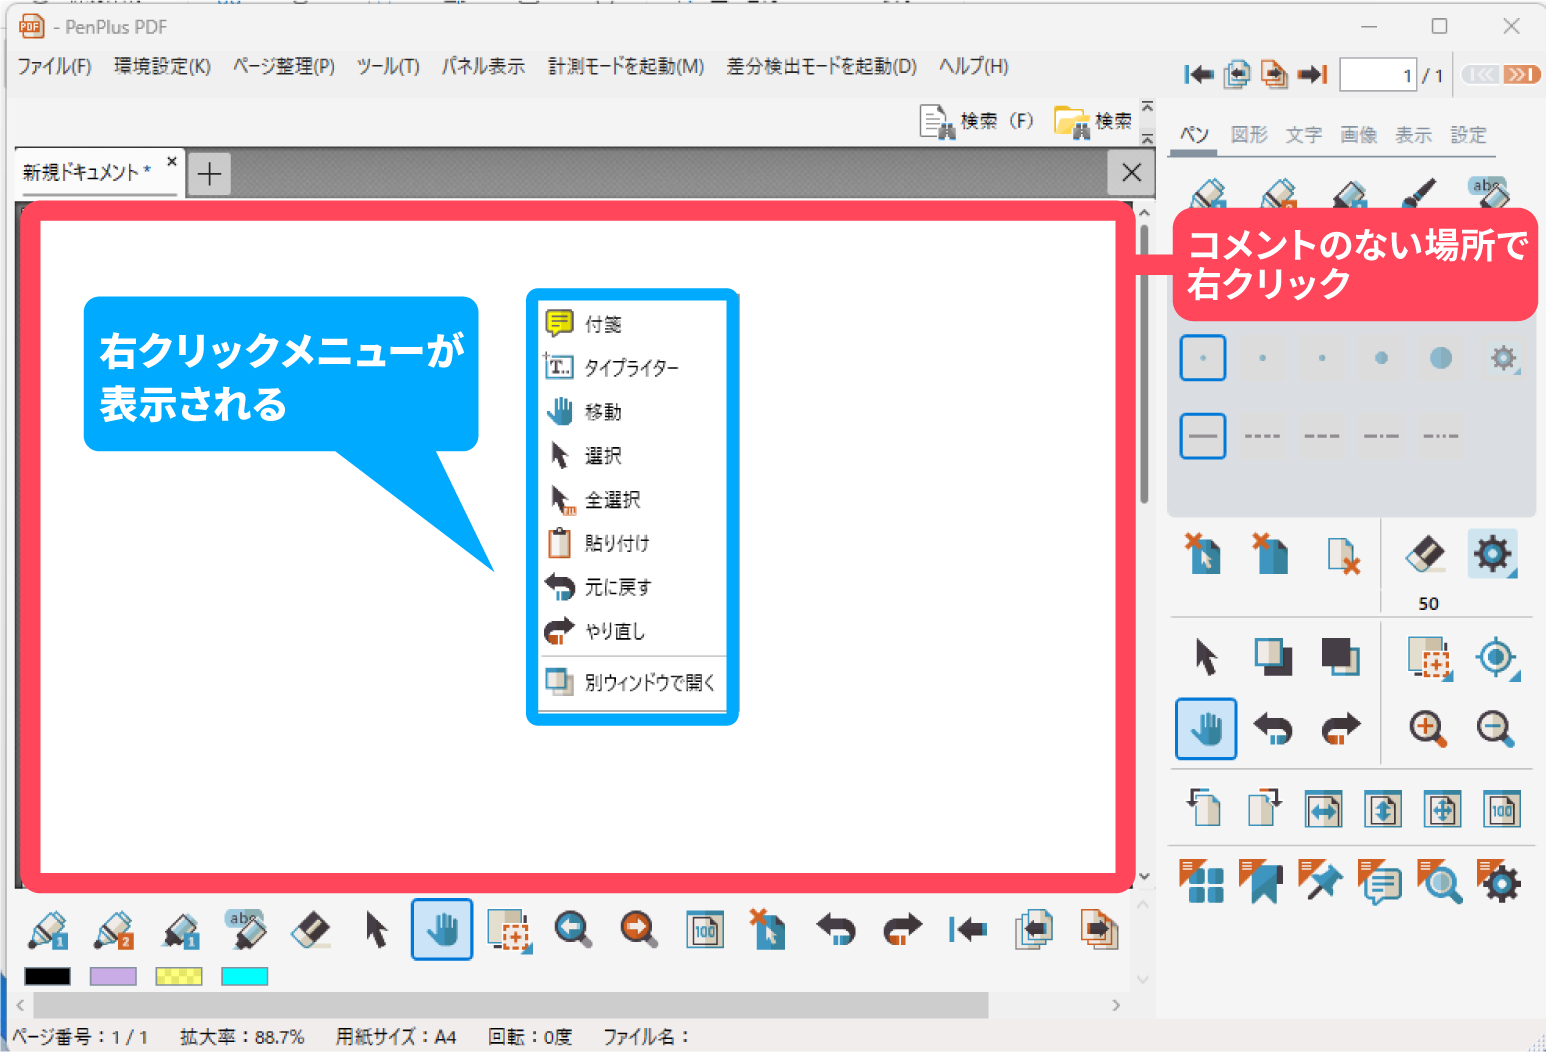Screen dimensions: 1546x1052
Task: Open the target focus tool options
Action: (x=1498, y=657)
